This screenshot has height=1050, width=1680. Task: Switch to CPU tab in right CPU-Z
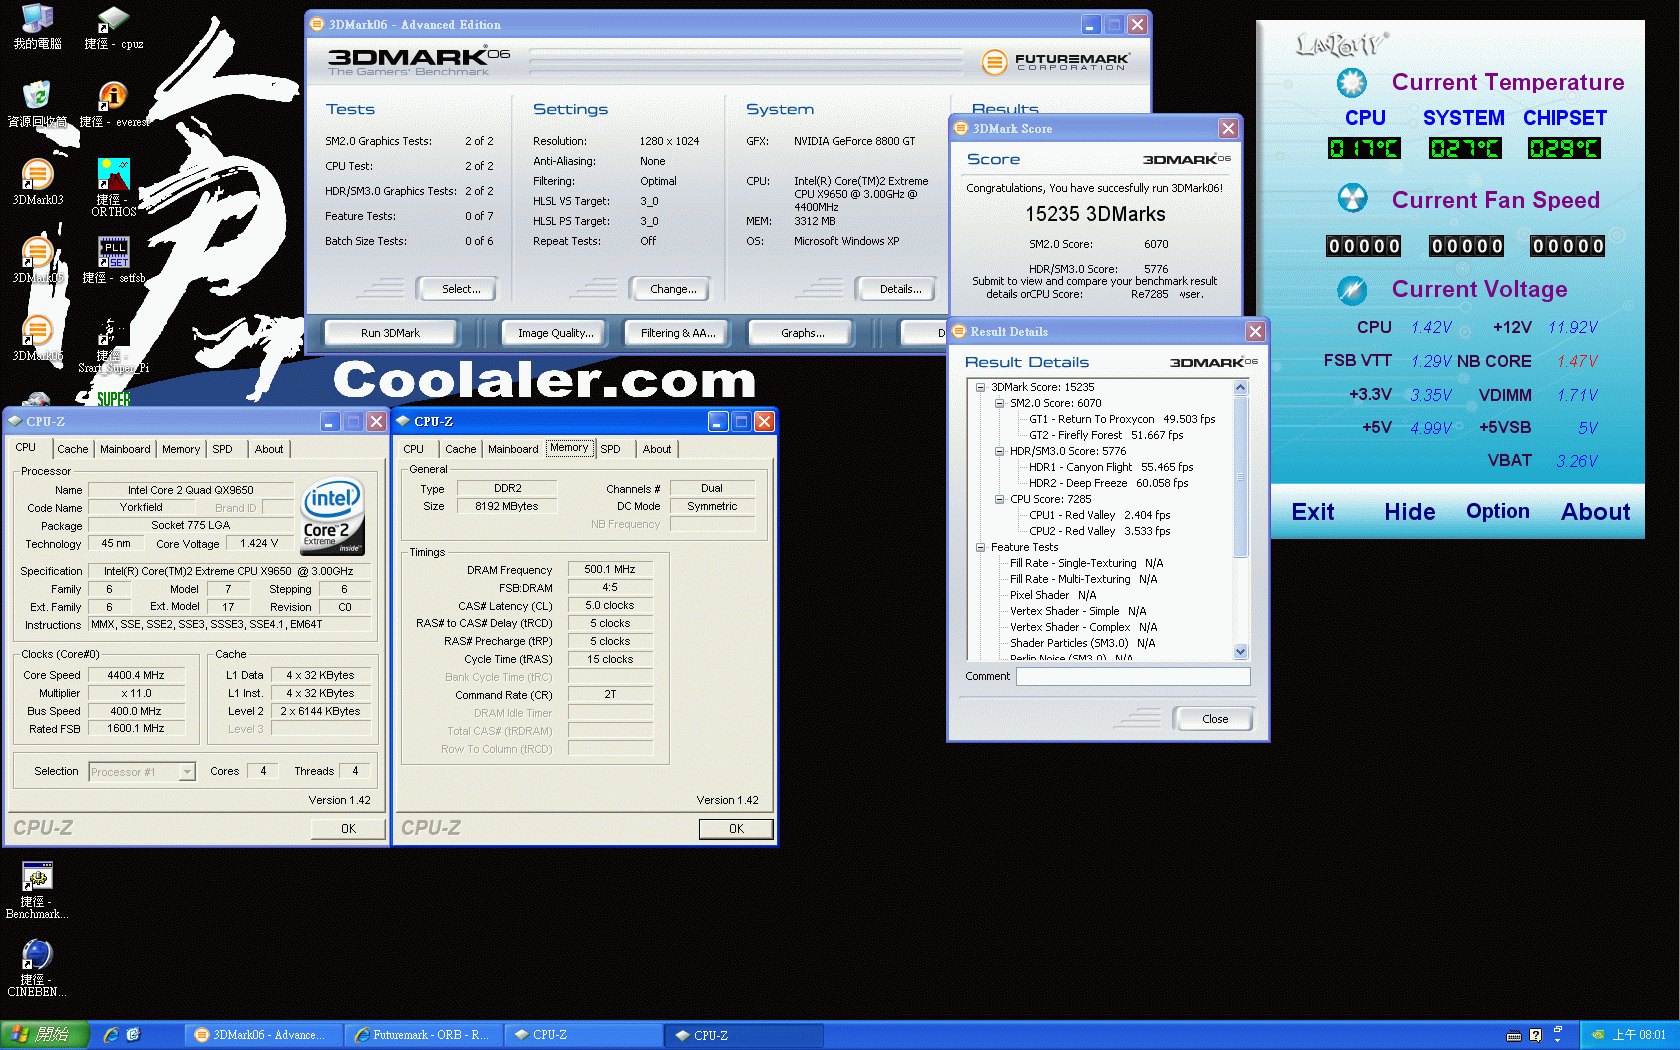(x=414, y=449)
